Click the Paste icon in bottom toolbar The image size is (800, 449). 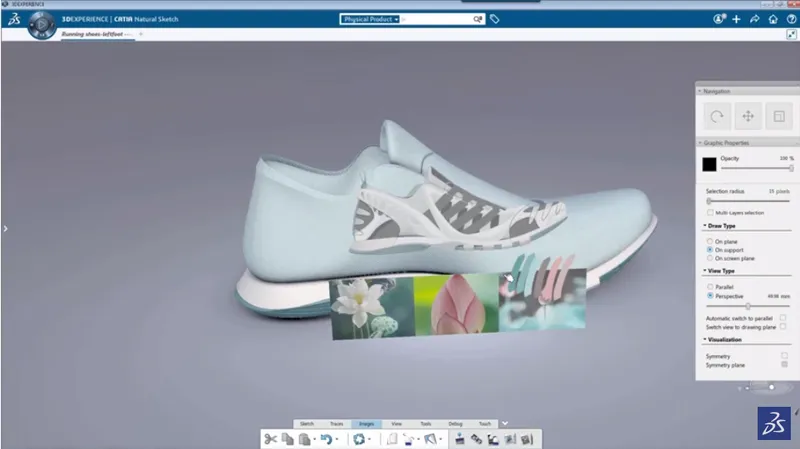coord(305,439)
